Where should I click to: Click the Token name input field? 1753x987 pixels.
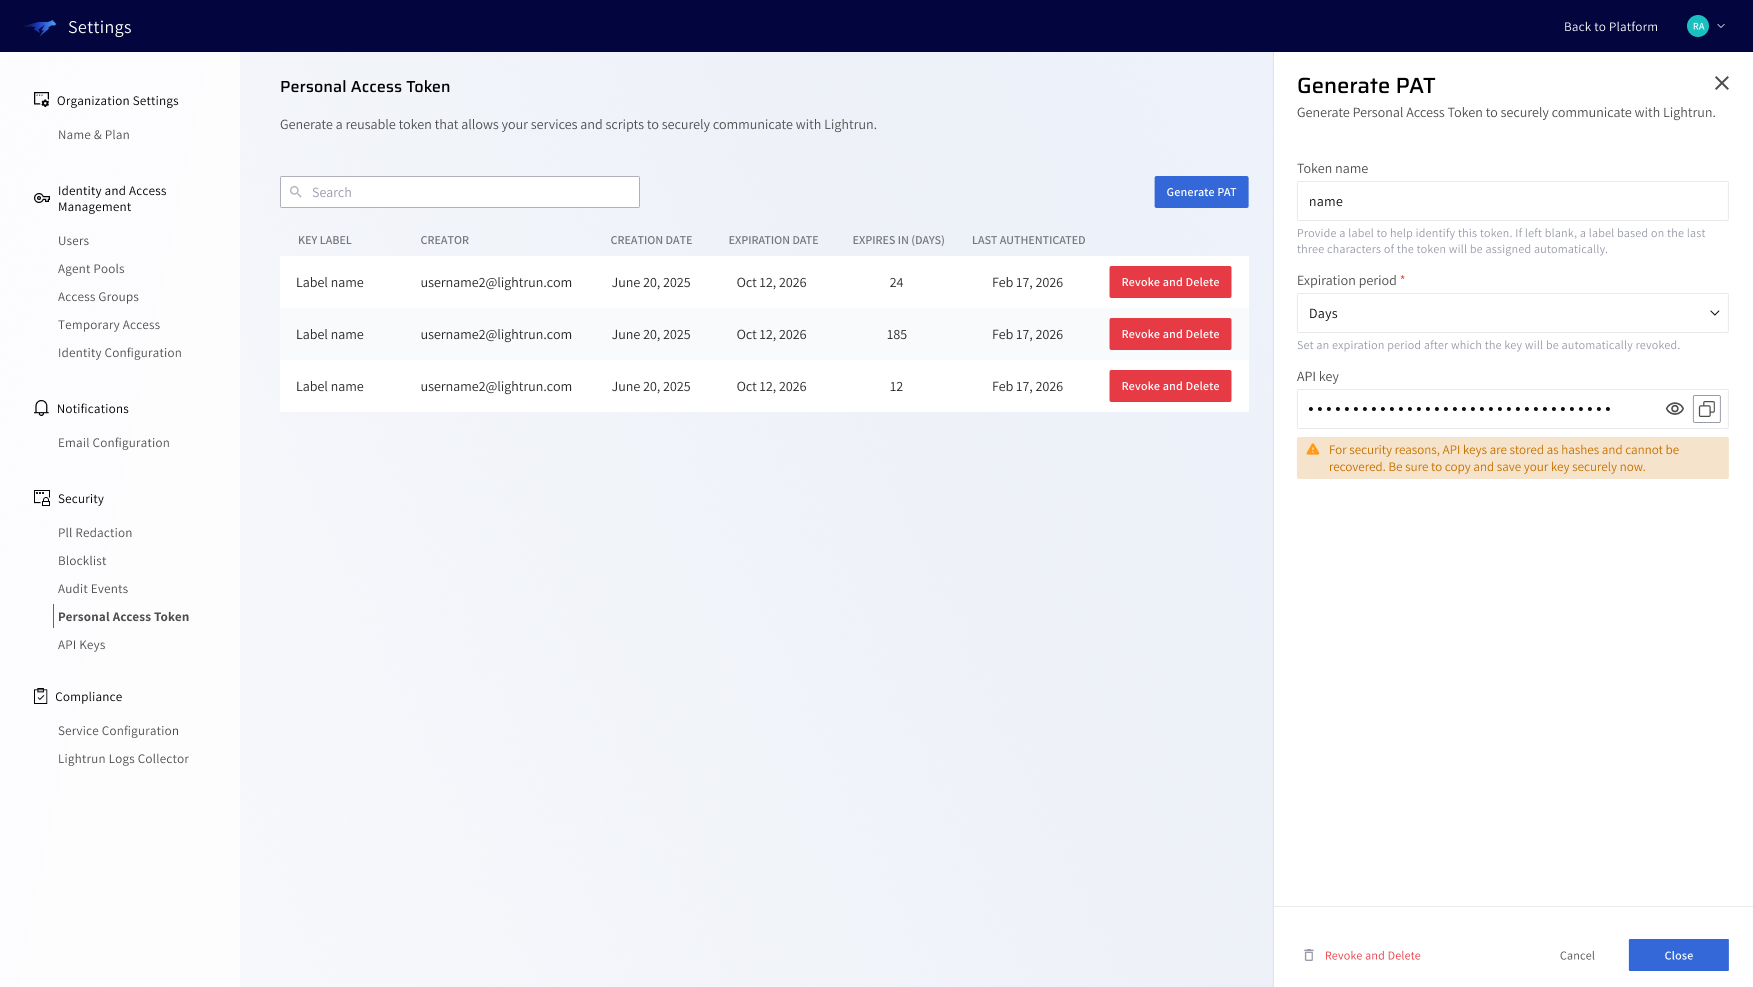1512,201
